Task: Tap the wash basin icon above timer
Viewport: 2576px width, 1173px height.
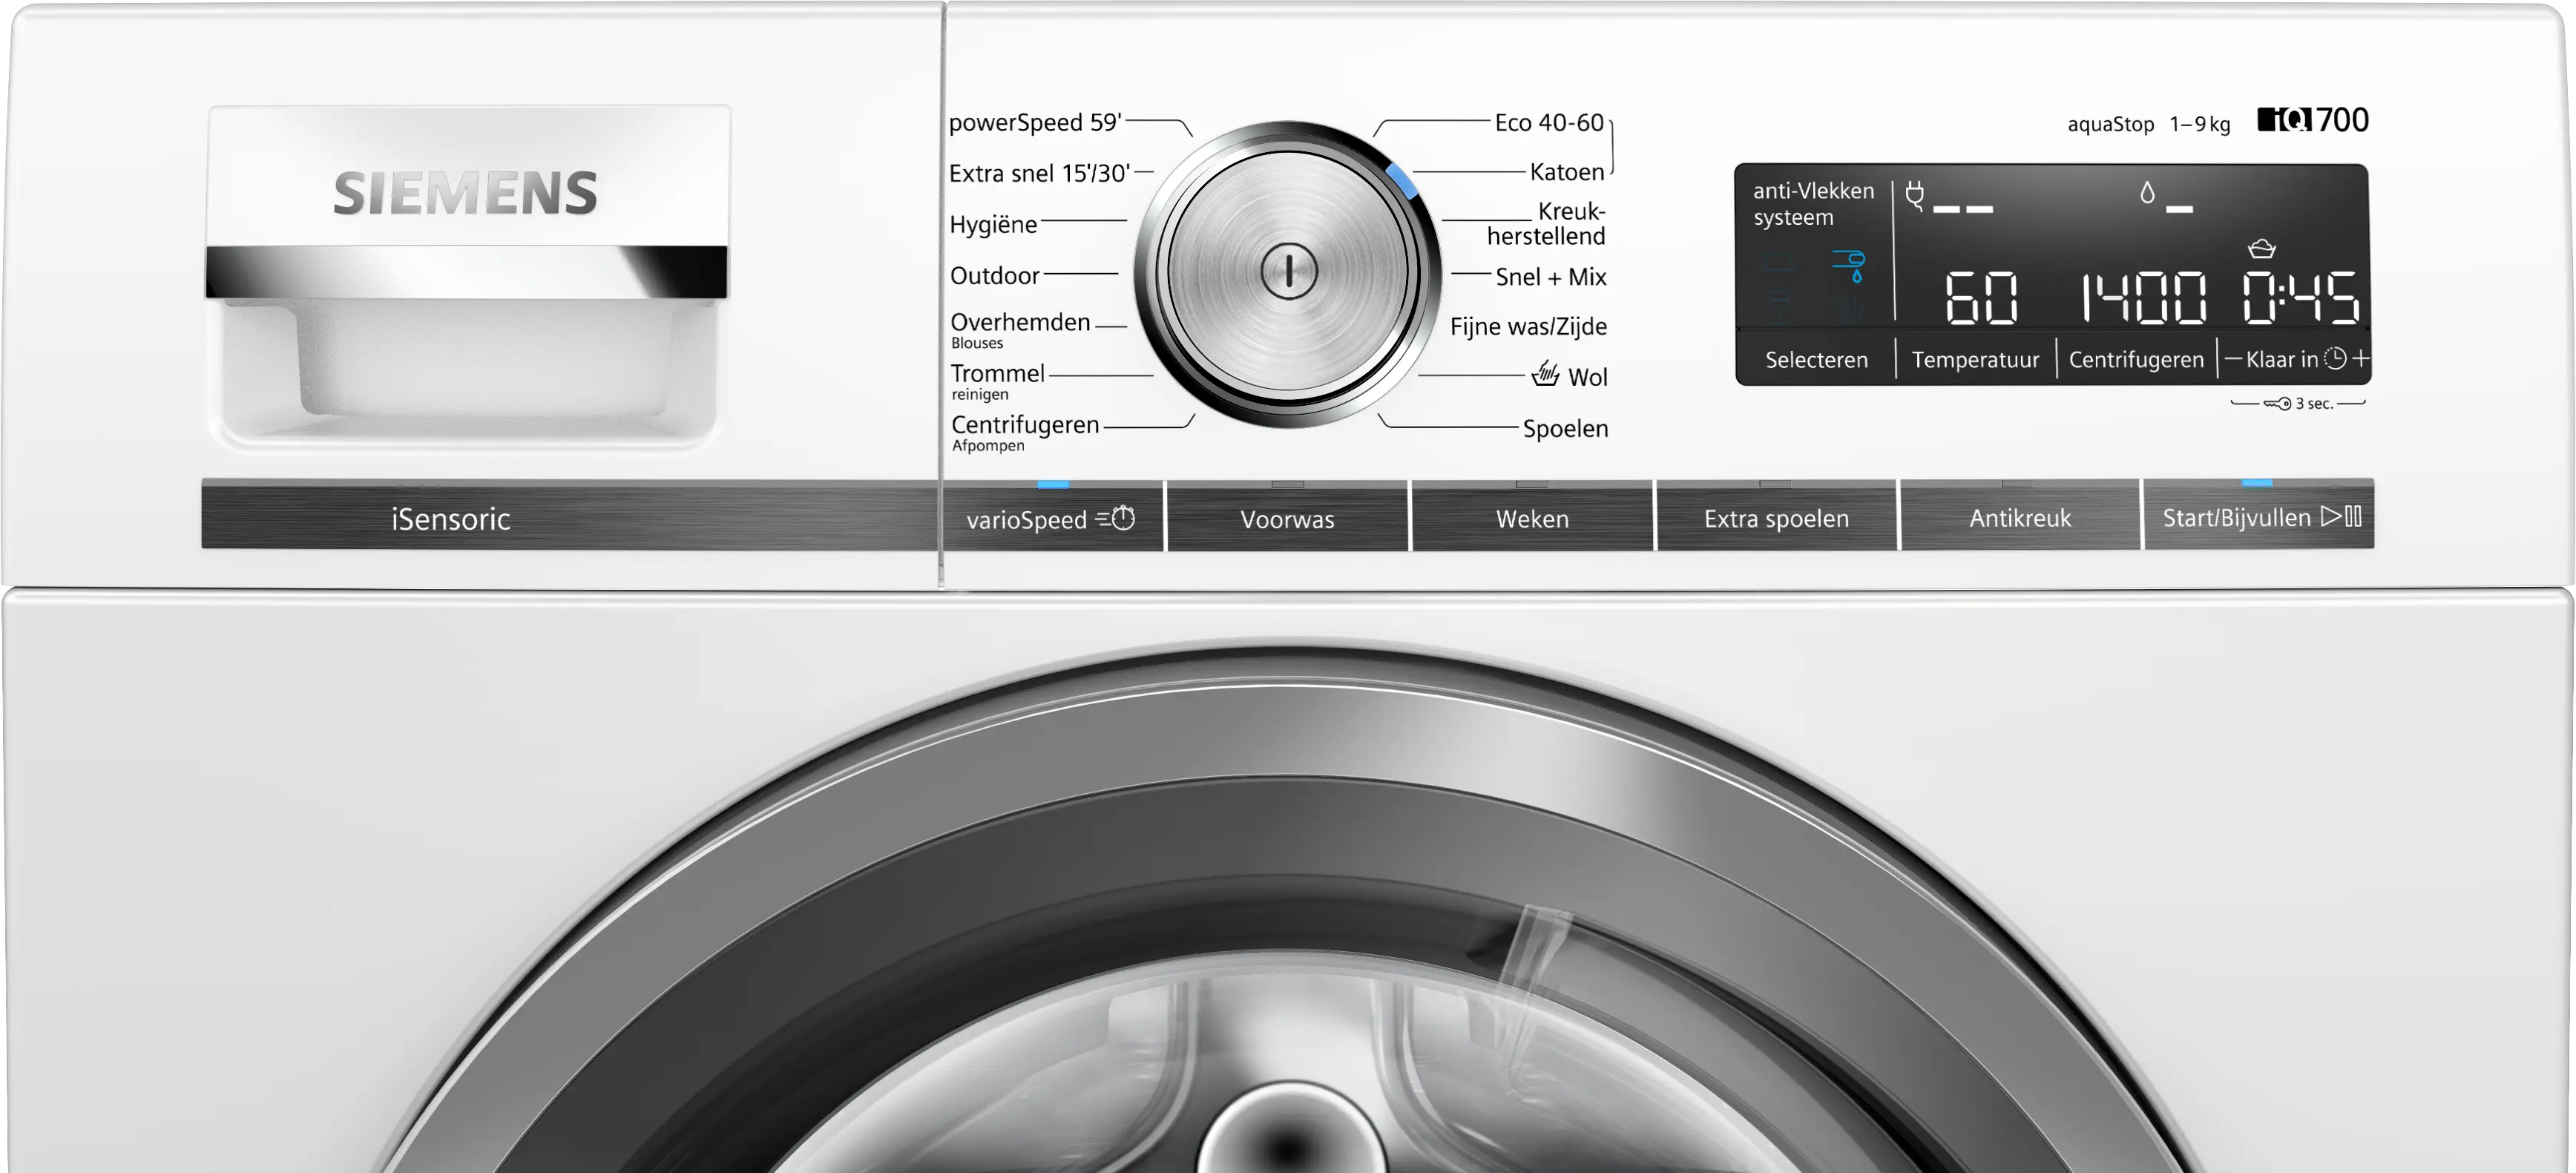Action: (2261, 248)
